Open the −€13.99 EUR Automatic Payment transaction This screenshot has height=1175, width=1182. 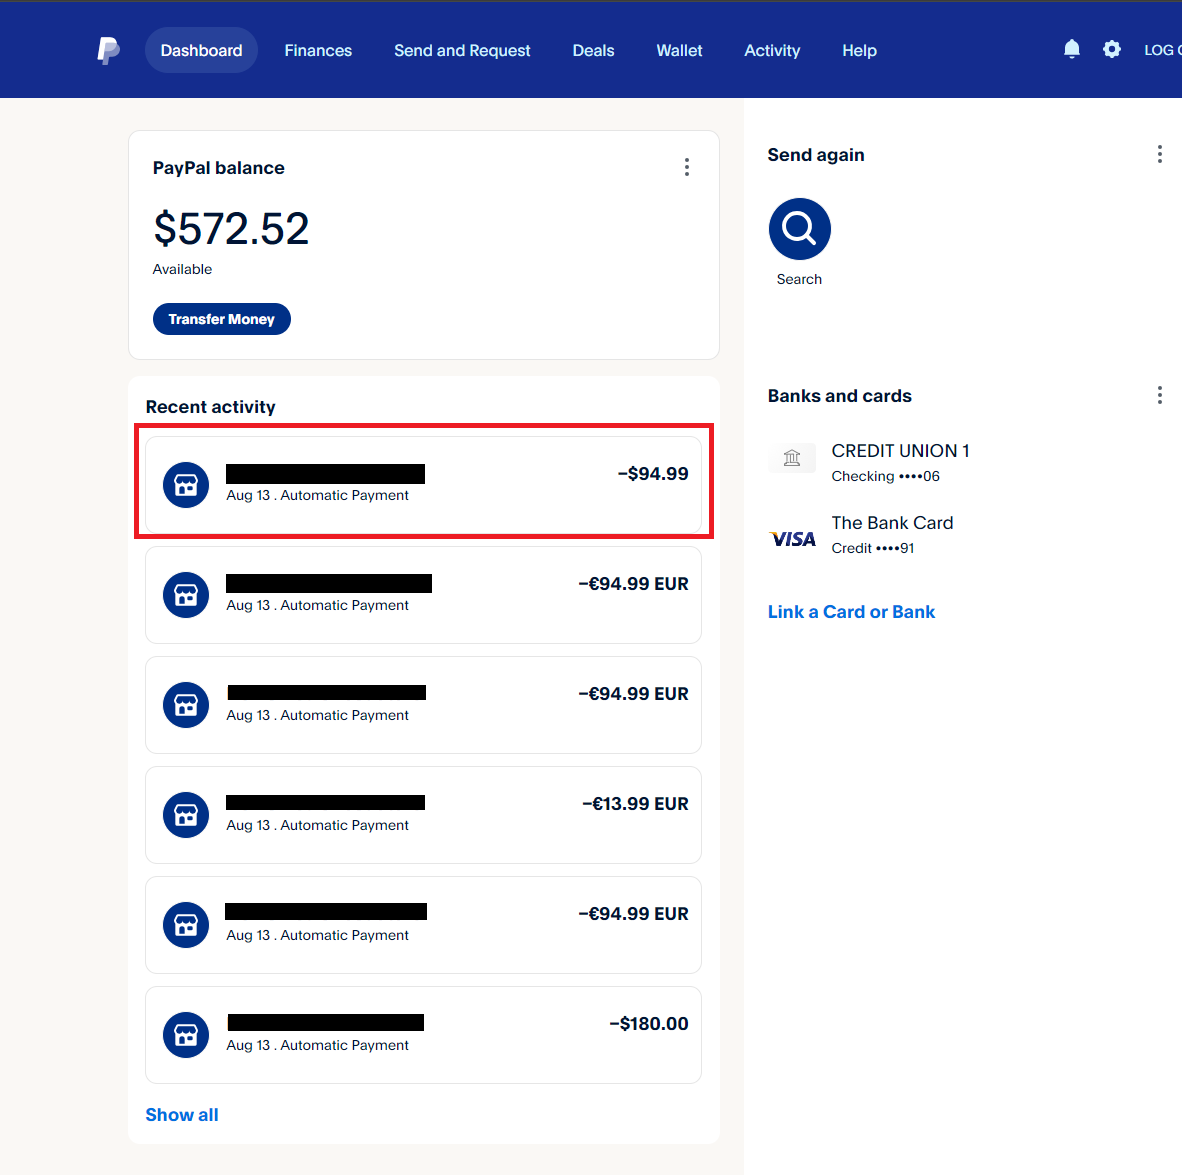[x=423, y=815]
